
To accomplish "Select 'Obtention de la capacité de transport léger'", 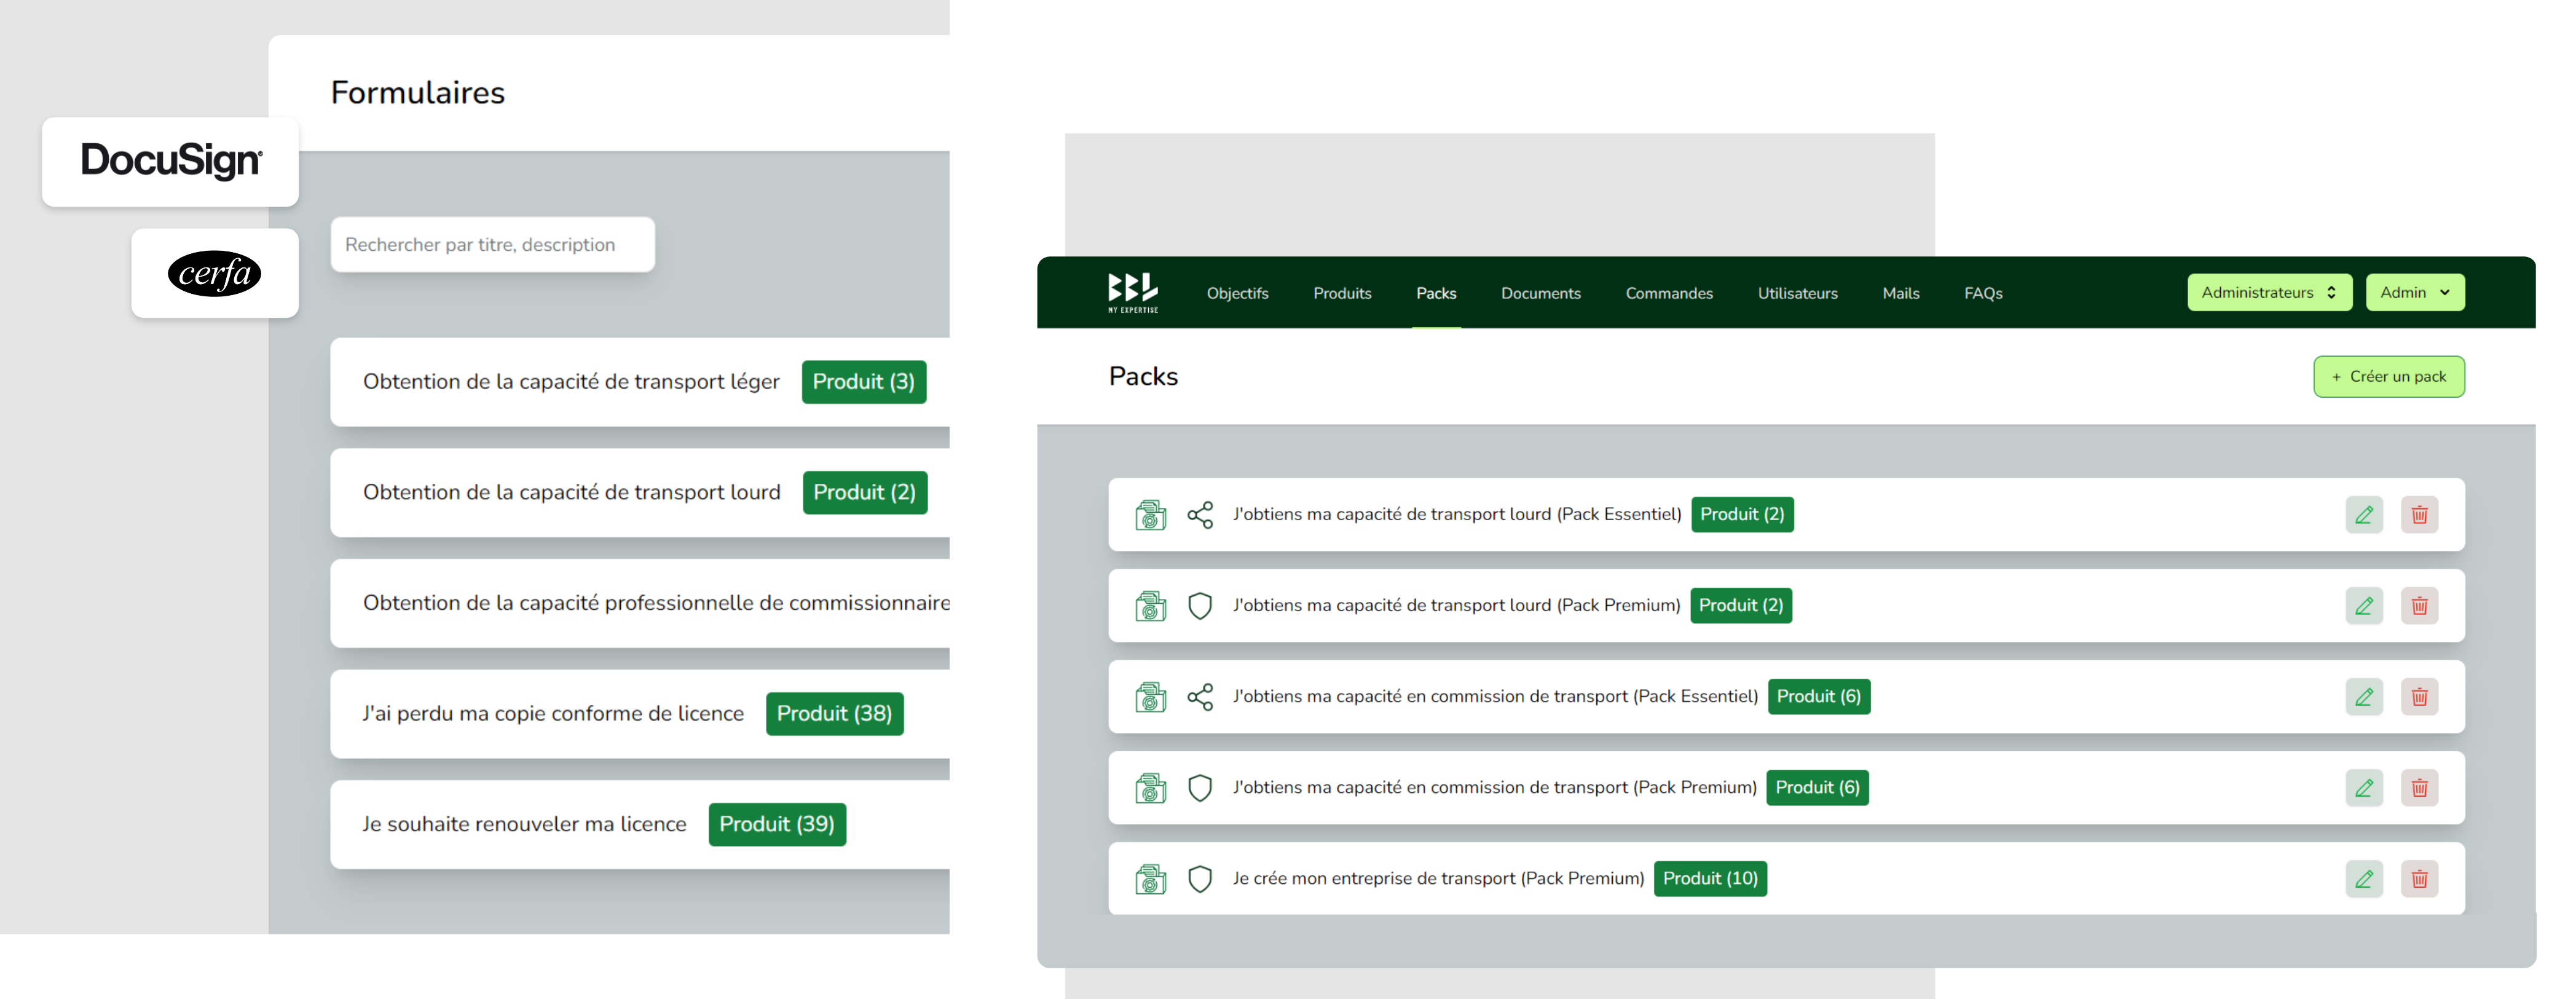I will 571,381.
